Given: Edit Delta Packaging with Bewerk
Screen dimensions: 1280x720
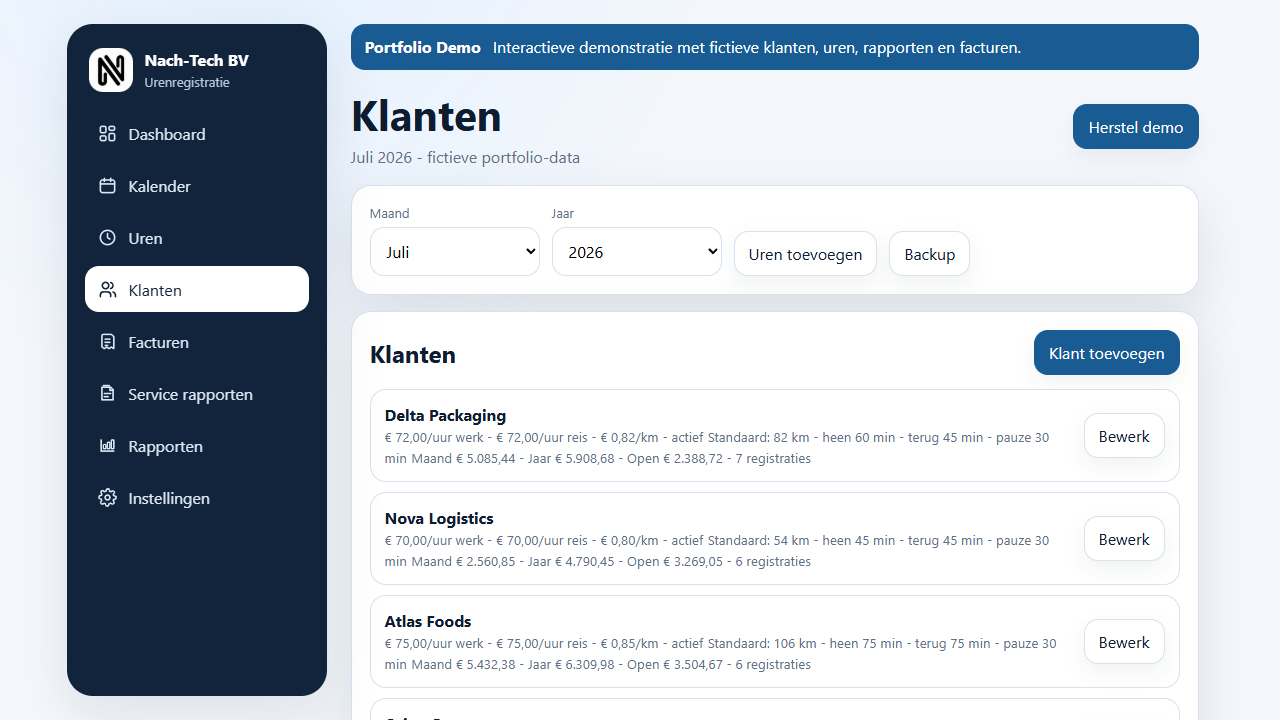Looking at the screenshot, I should tap(1124, 436).
